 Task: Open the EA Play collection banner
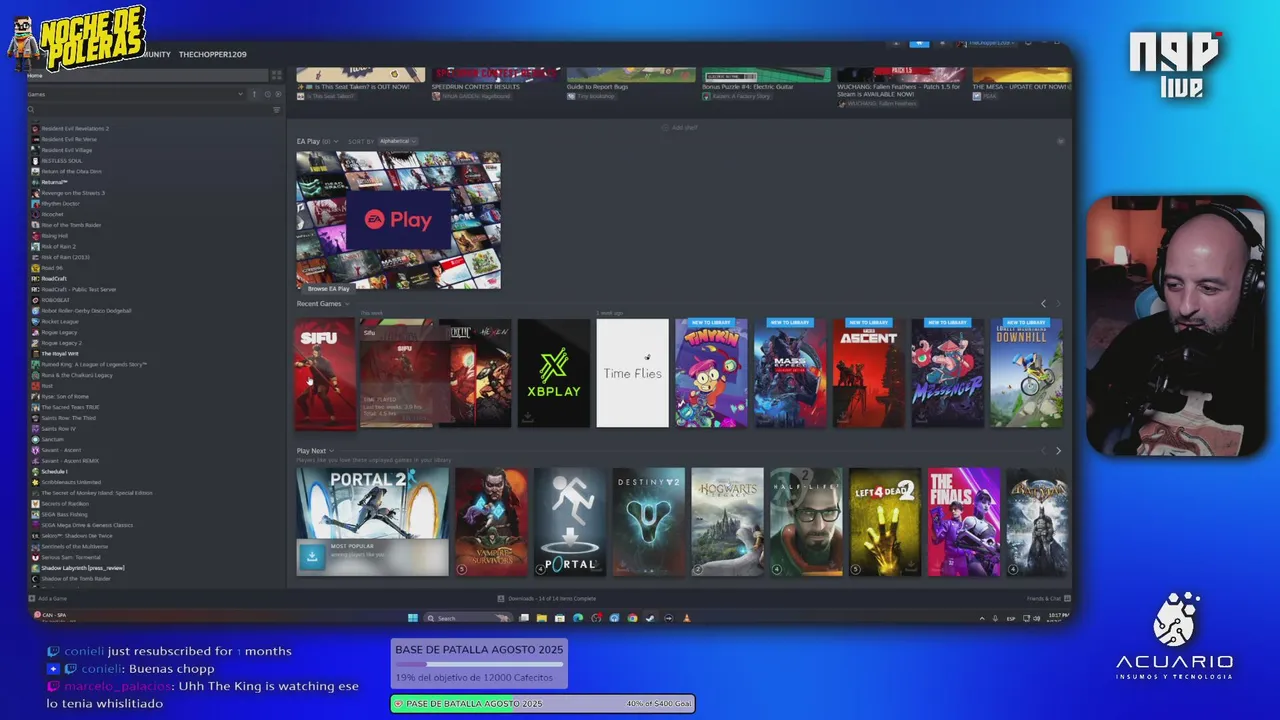click(x=398, y=219)
